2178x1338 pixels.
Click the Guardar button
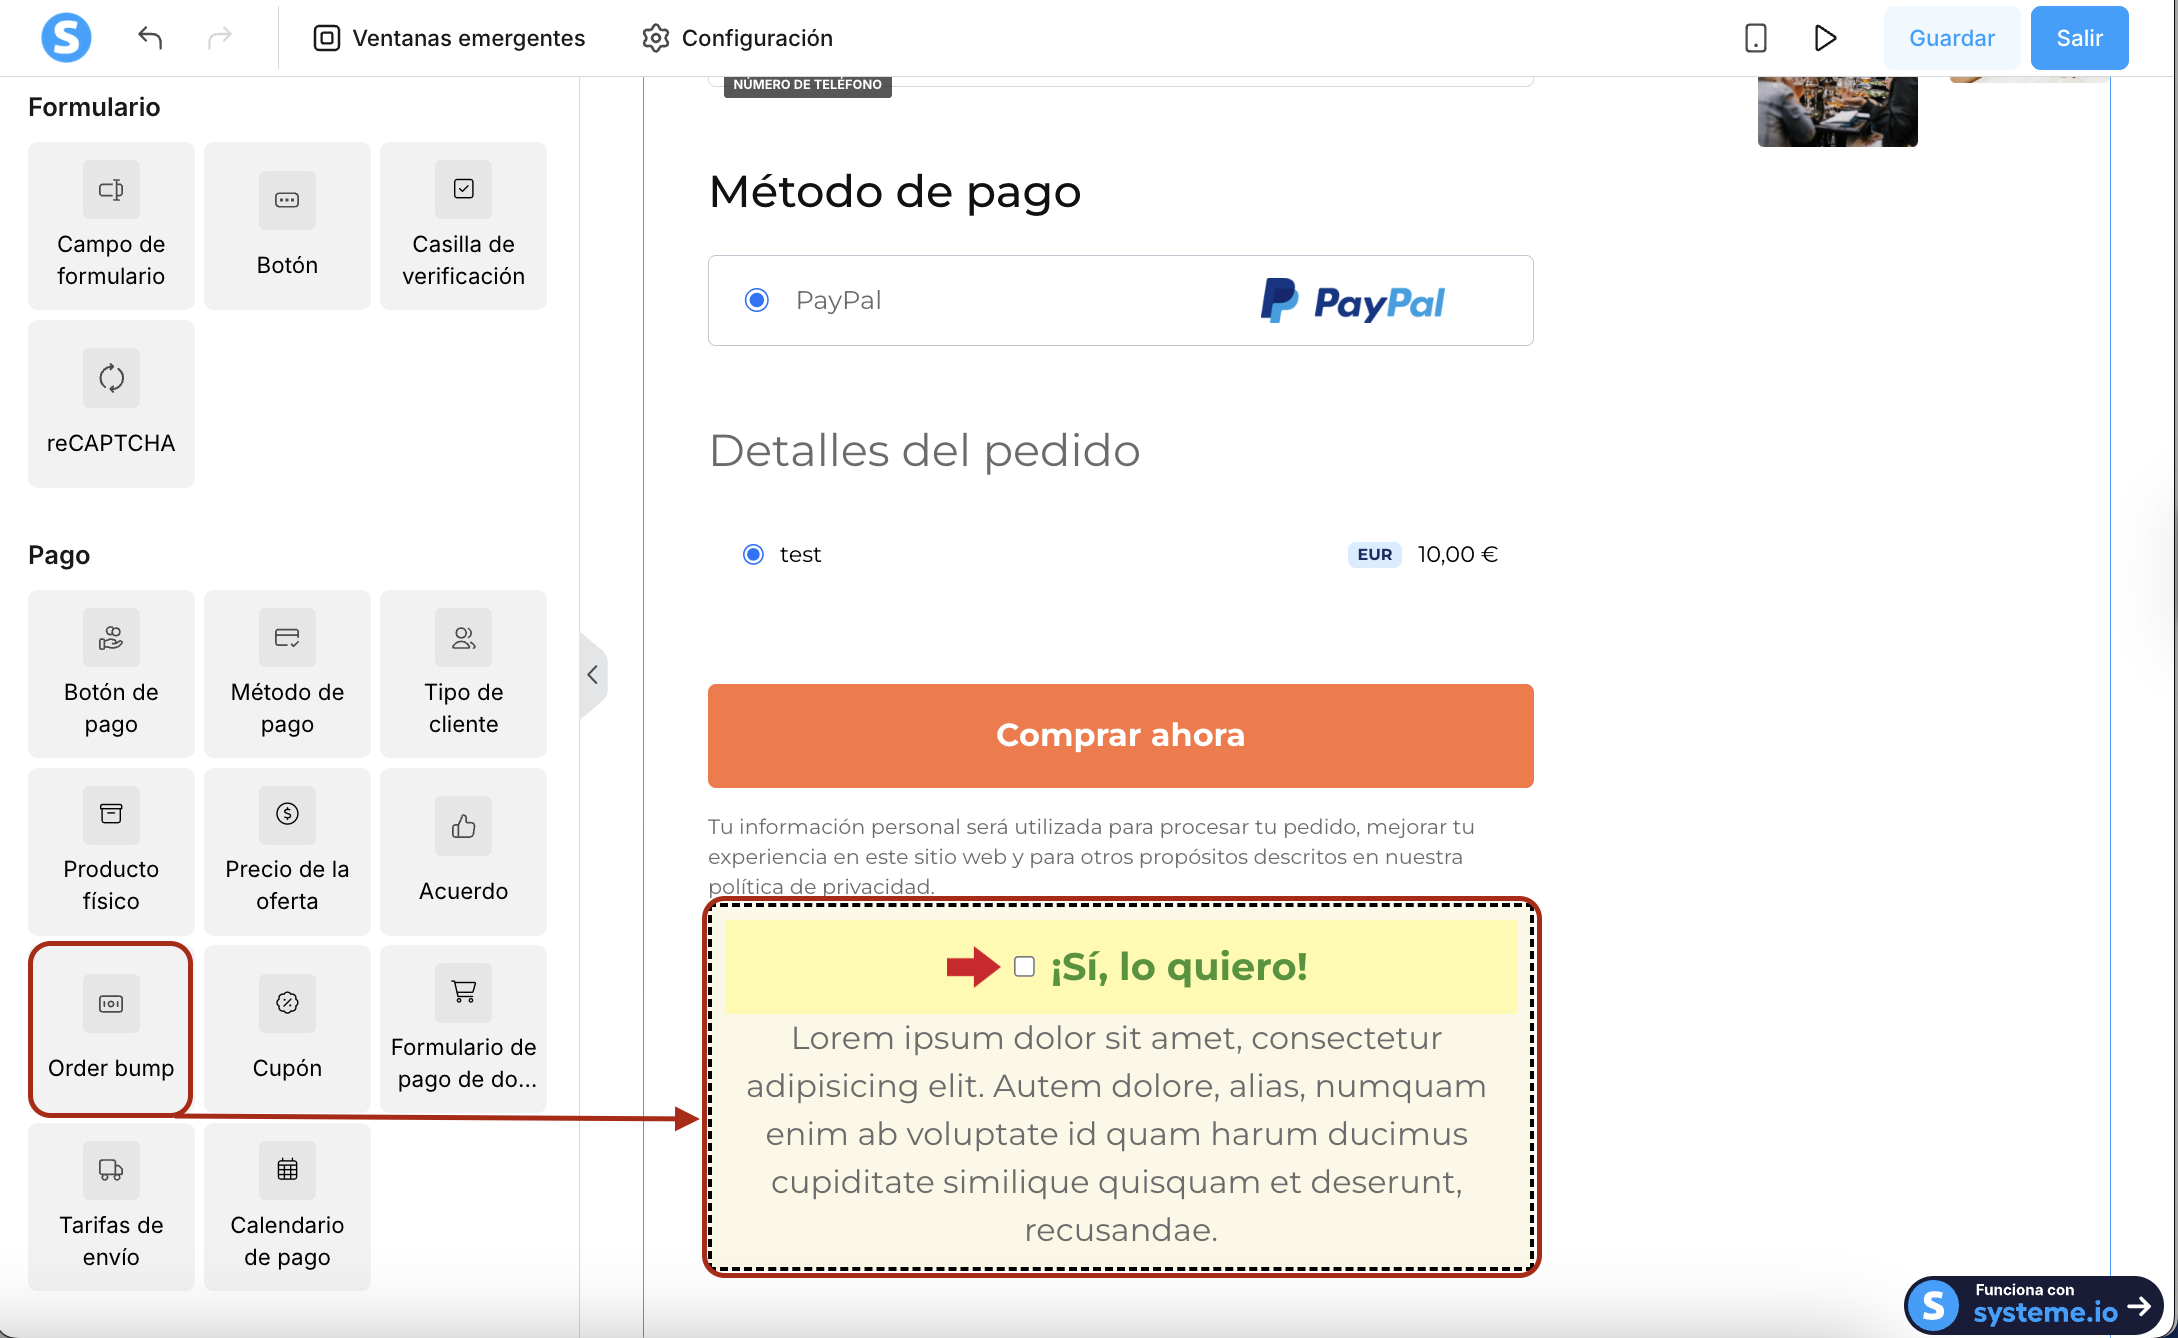coord(1951,38)
